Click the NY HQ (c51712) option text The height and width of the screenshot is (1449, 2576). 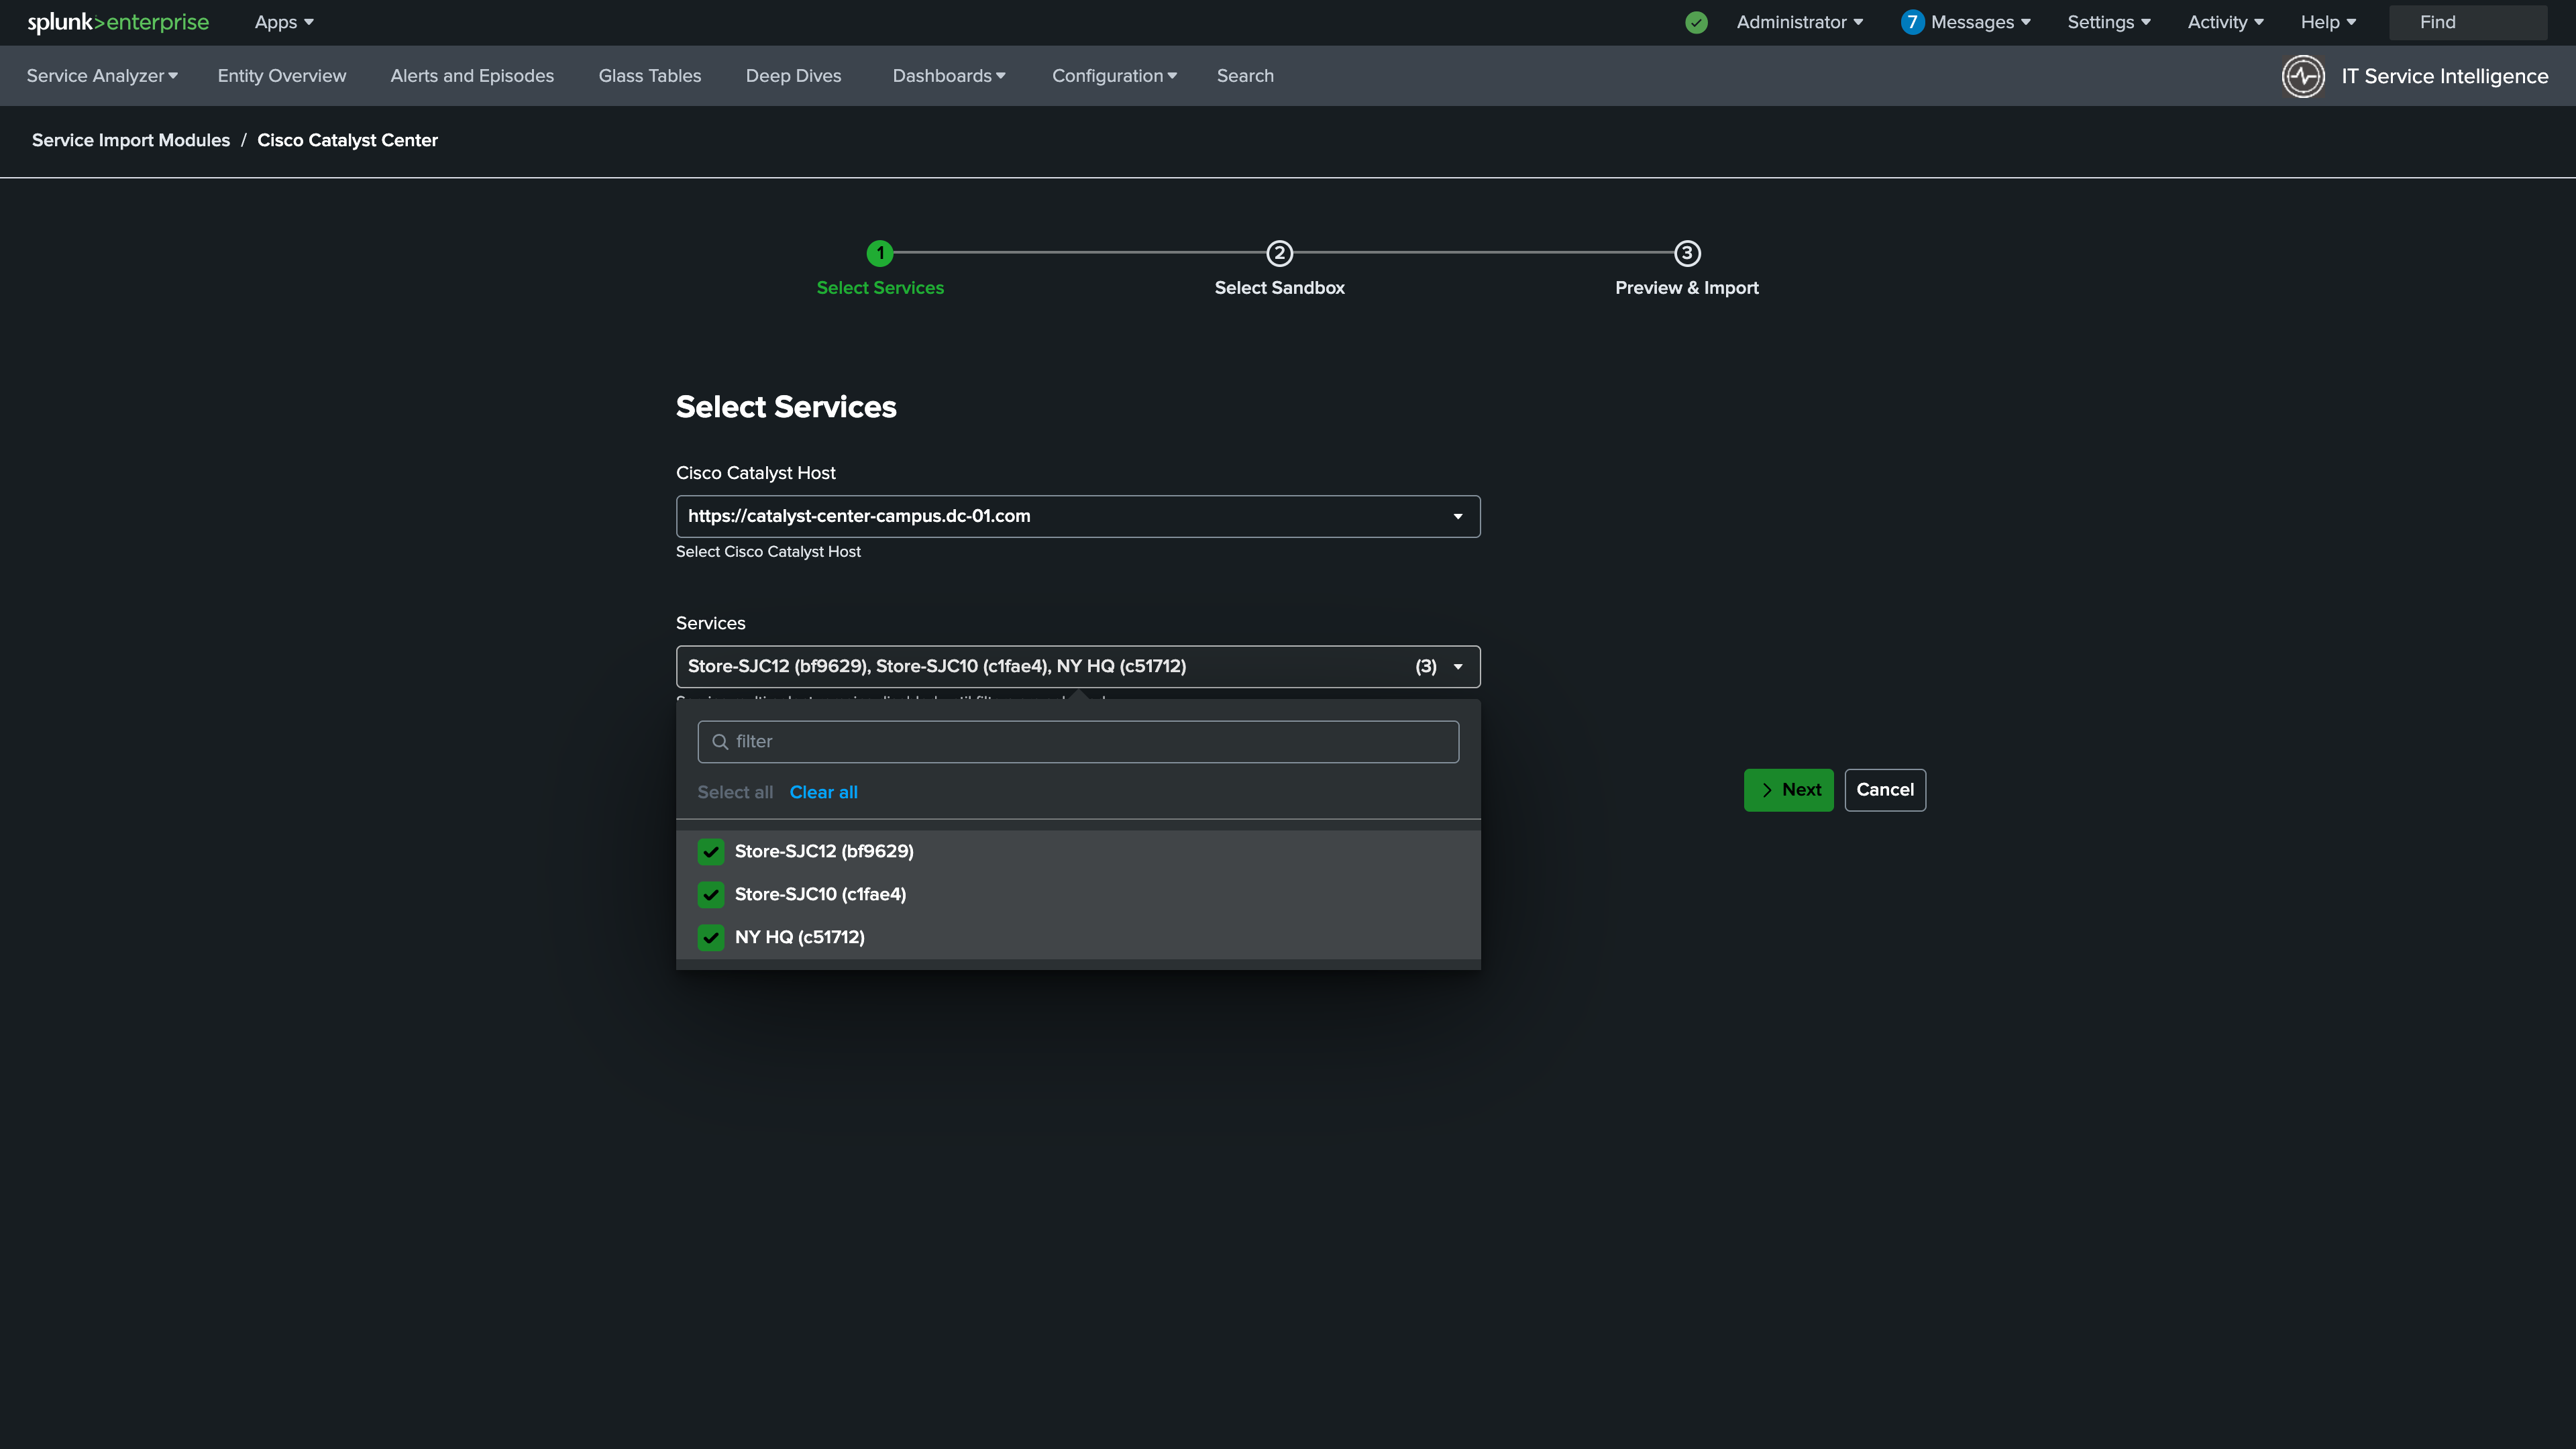800,938
